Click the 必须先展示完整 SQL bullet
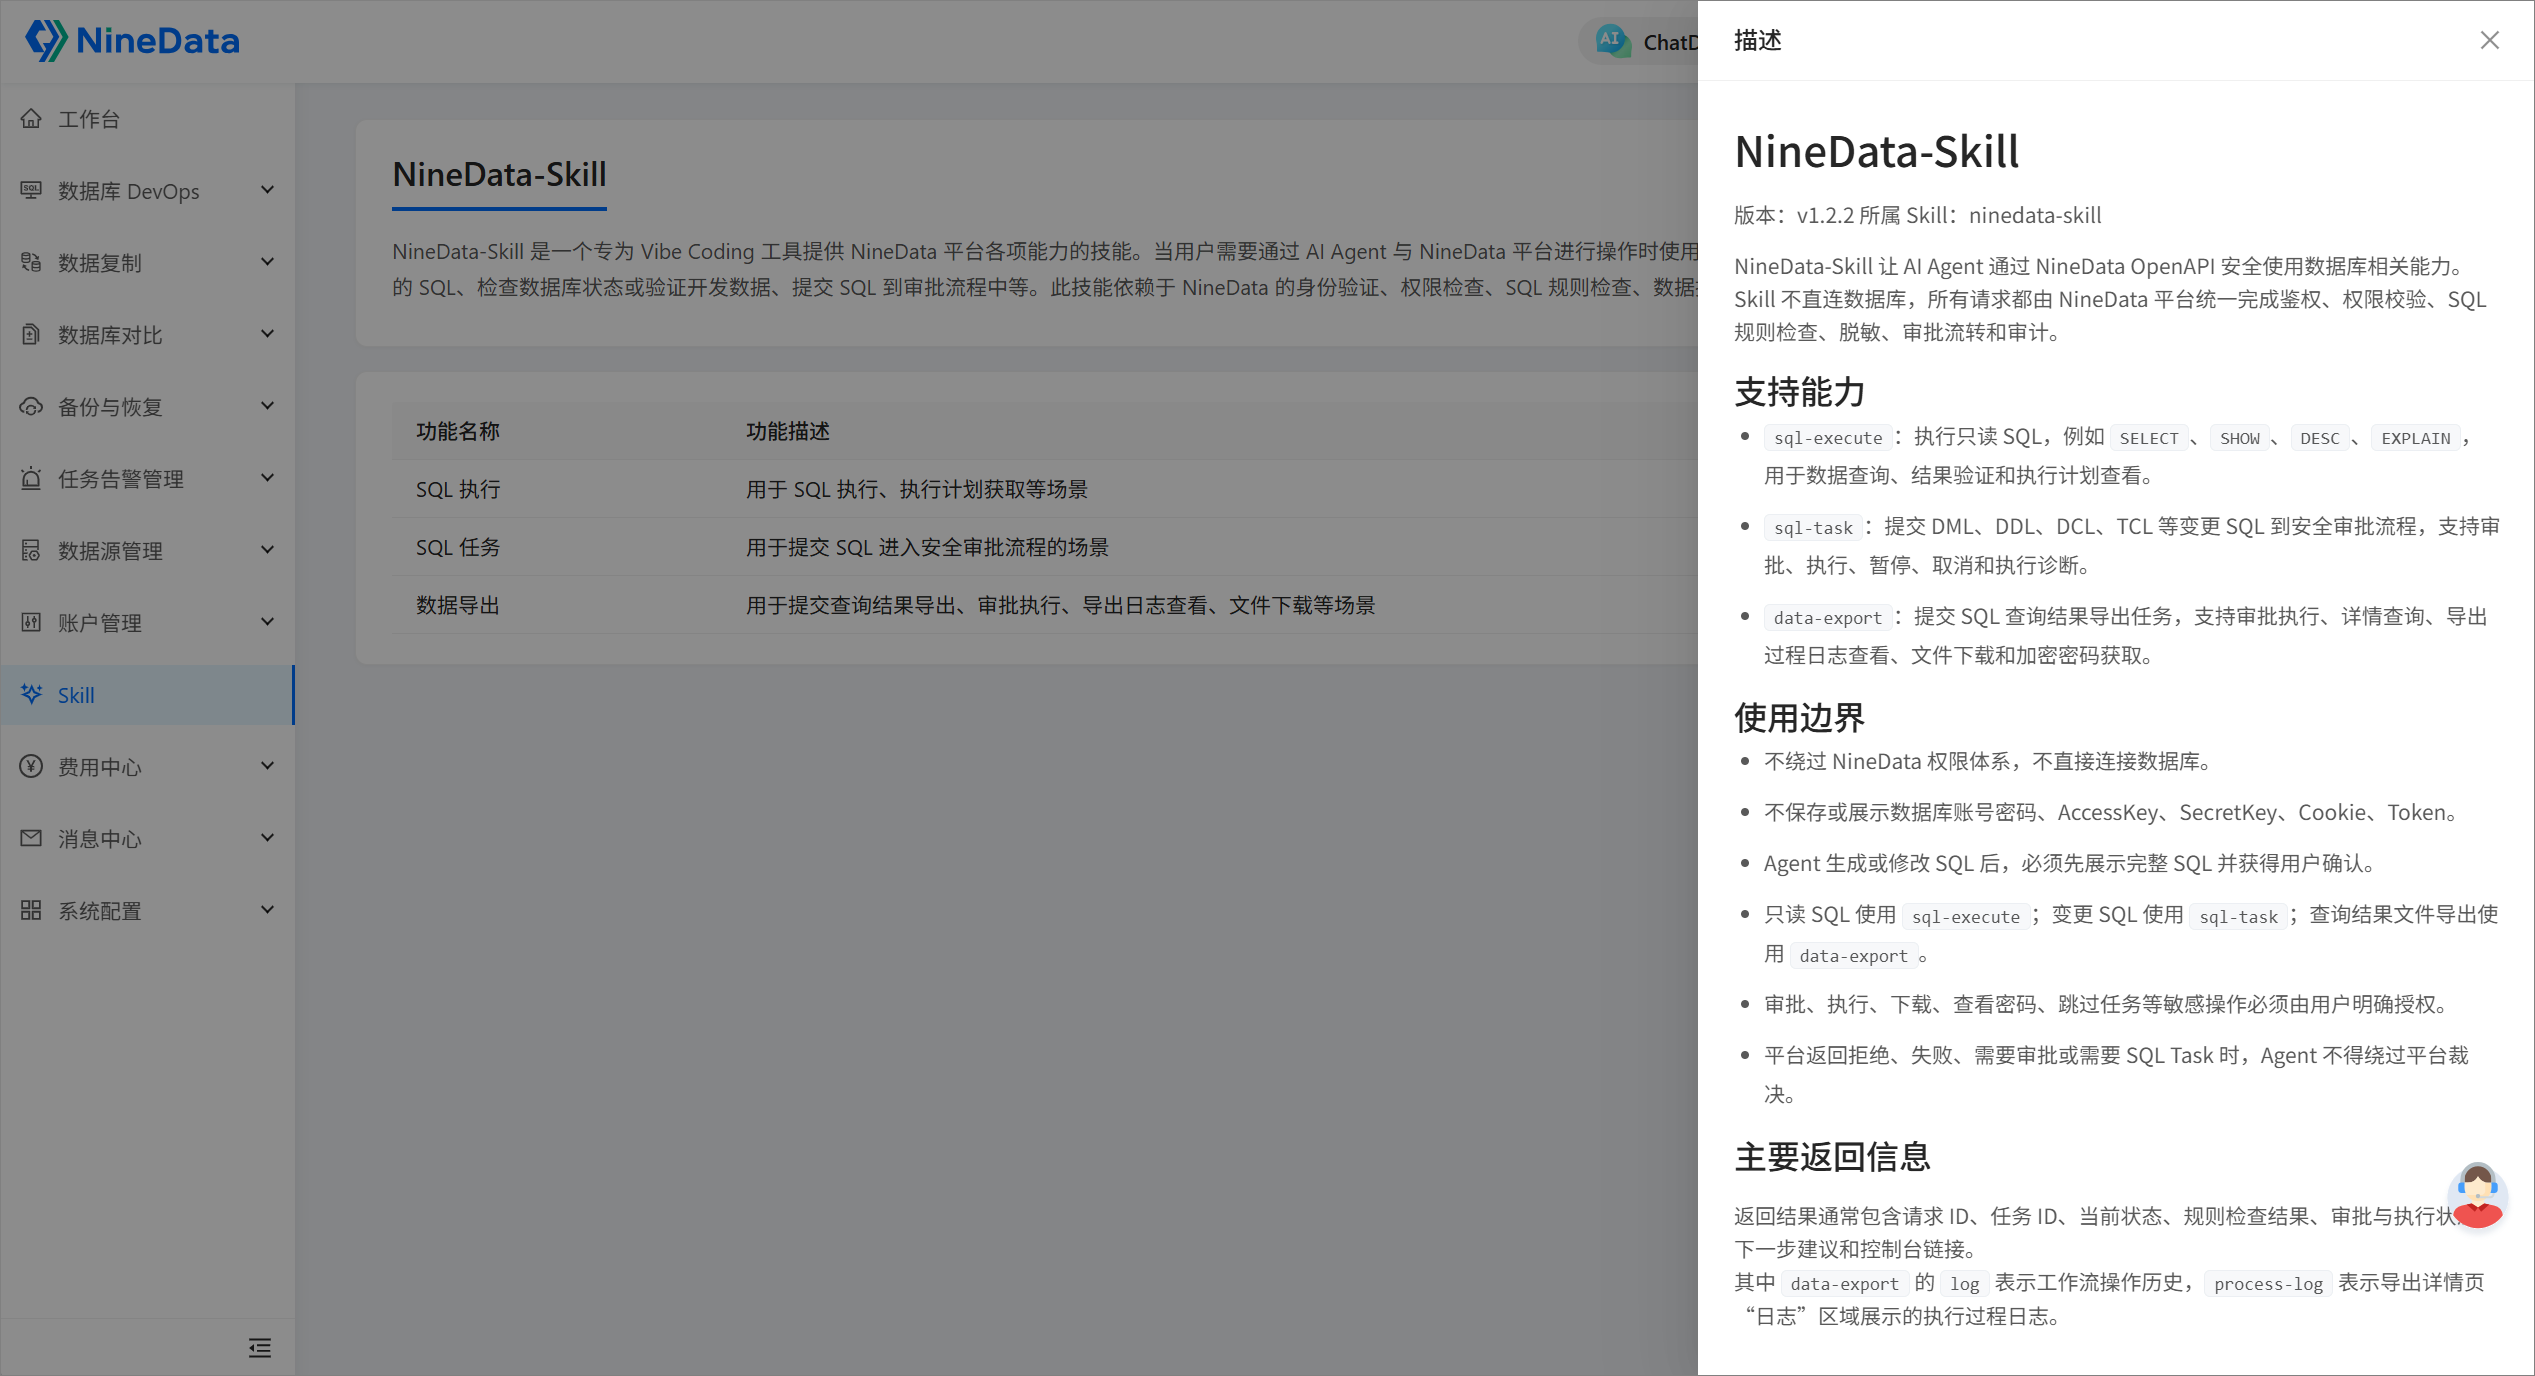This screenshot has height=1376, width=2535. tap(2071, 863)
